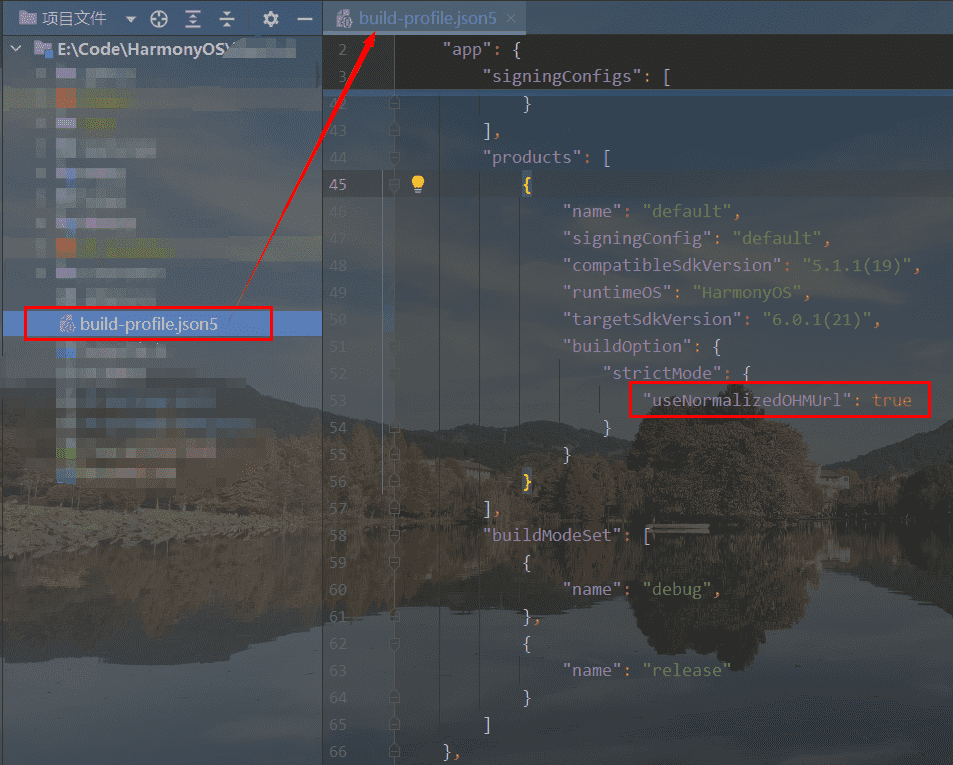This screenshot has height=765, width=953.
Task: Click the locate opened file crosshair icon
Action: (x=159, y=19)
